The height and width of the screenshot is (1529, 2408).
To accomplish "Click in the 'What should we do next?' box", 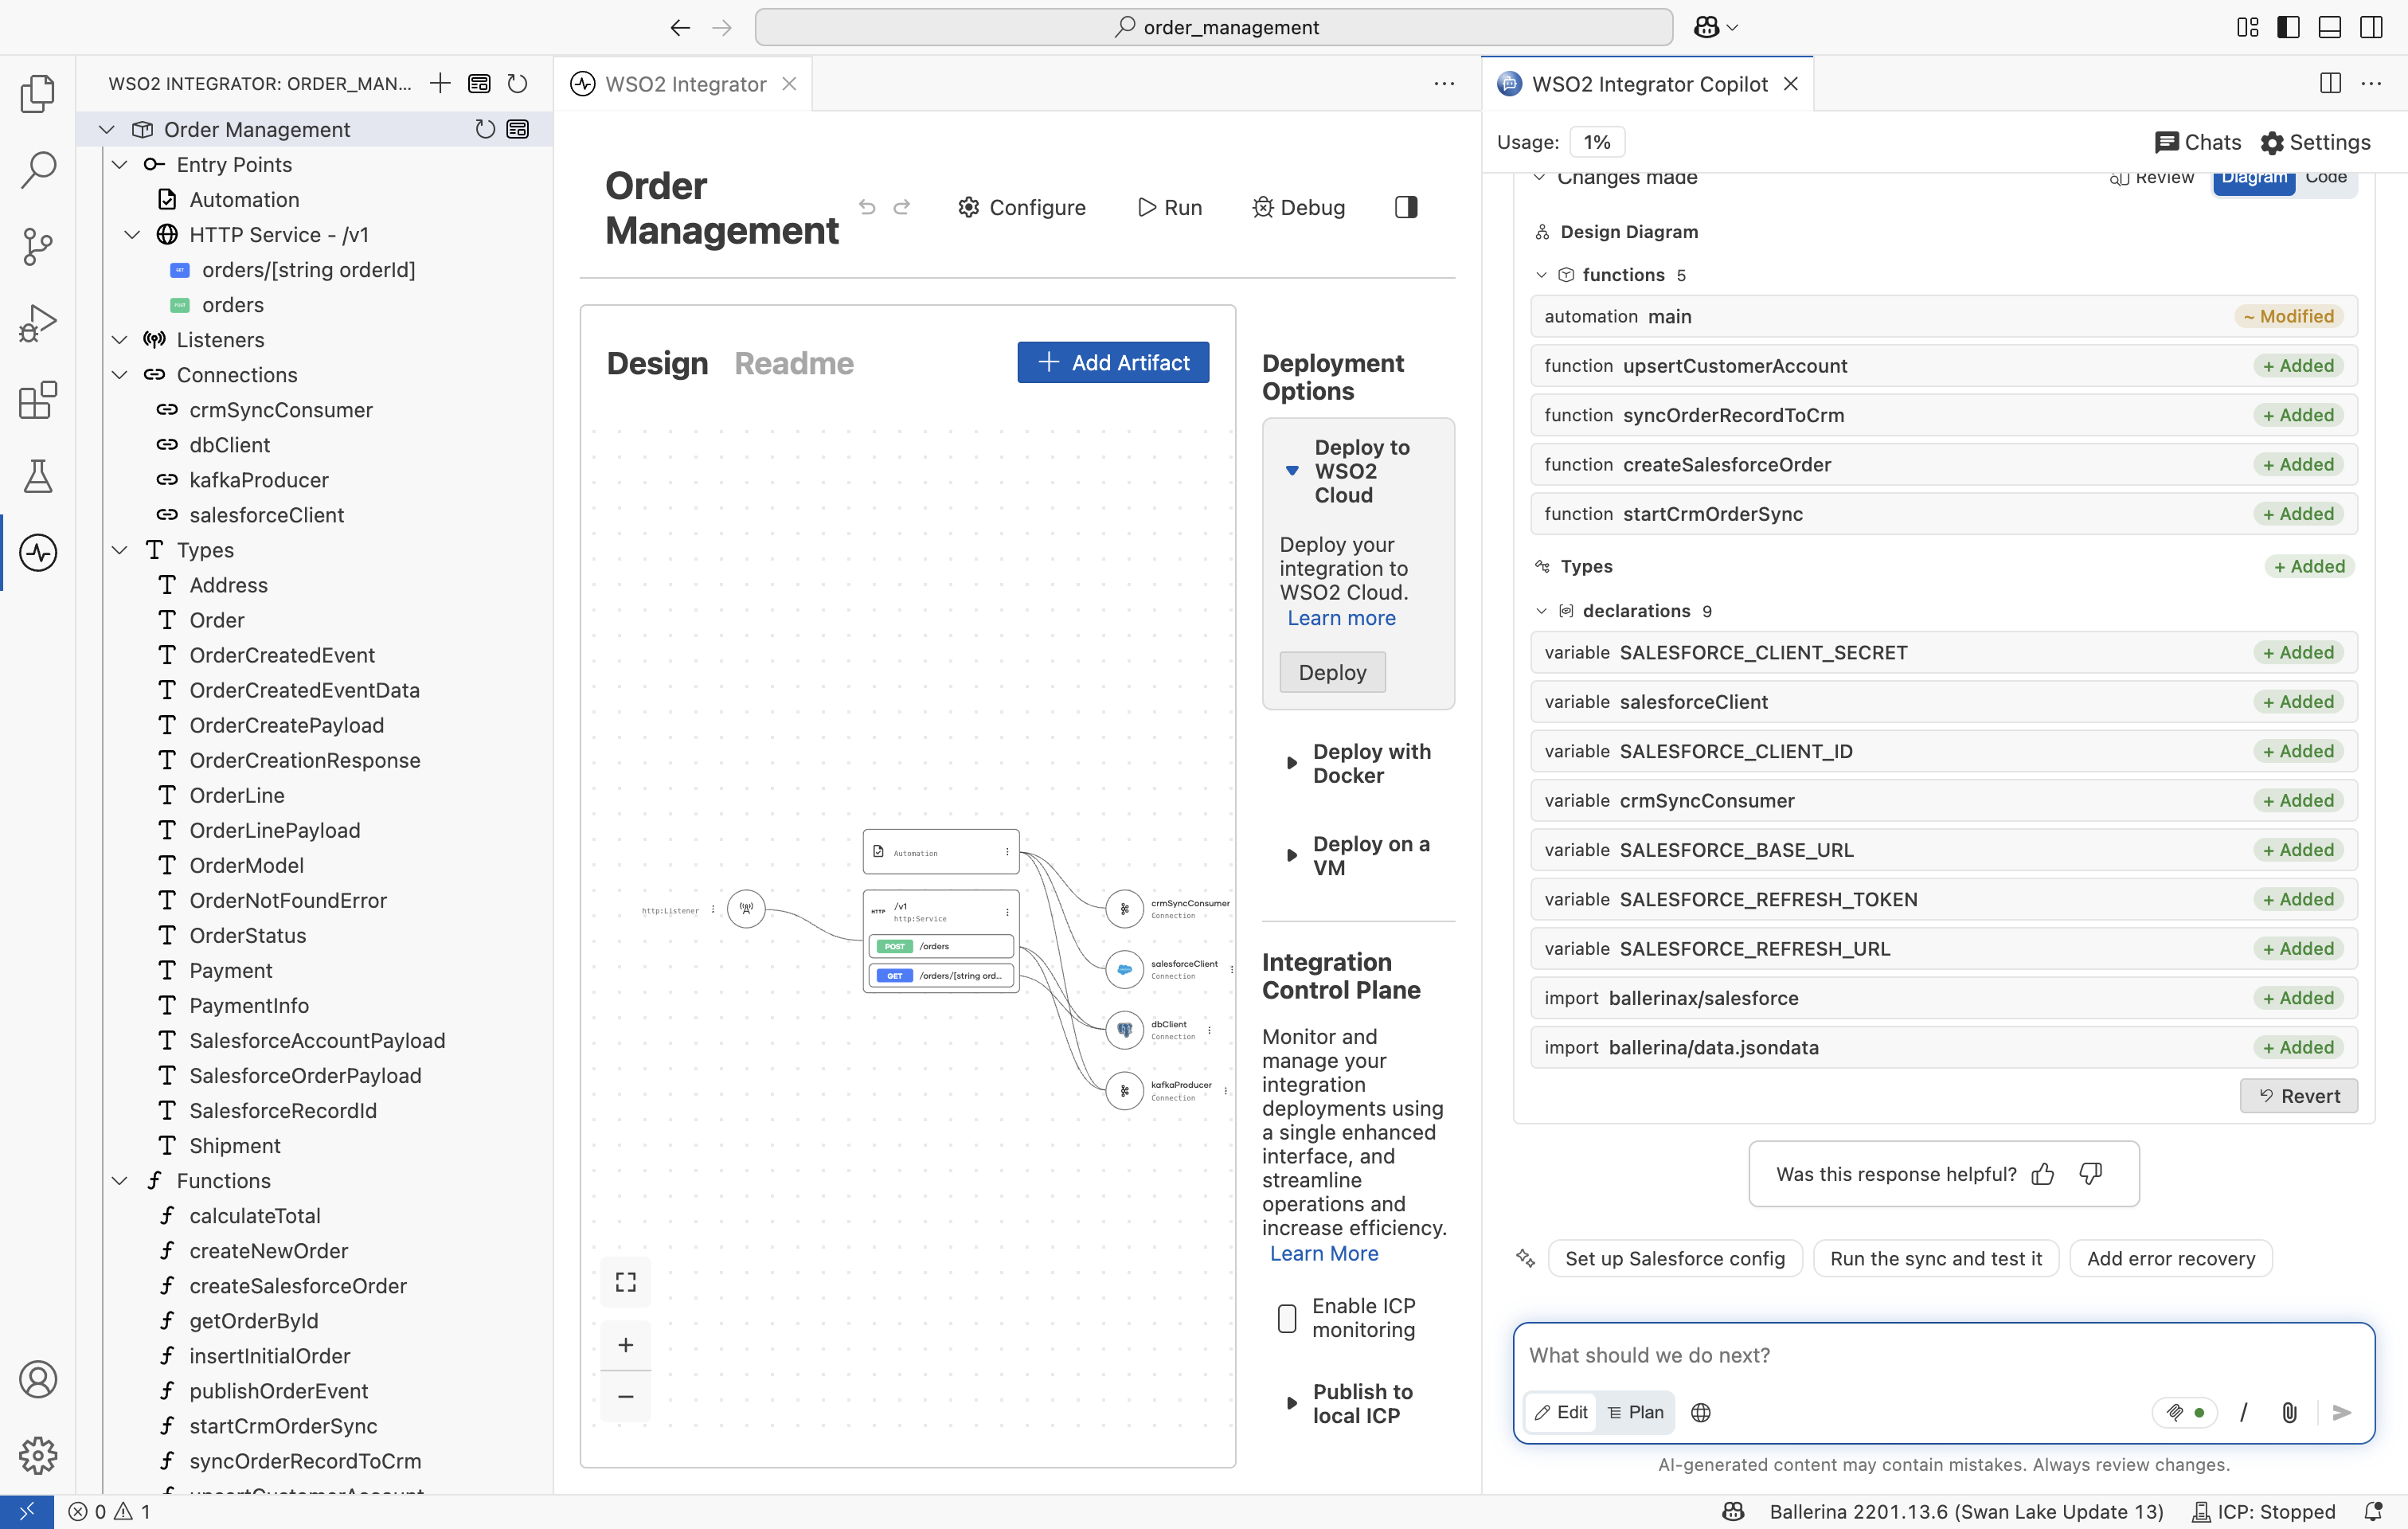I will point(1943,1356).
